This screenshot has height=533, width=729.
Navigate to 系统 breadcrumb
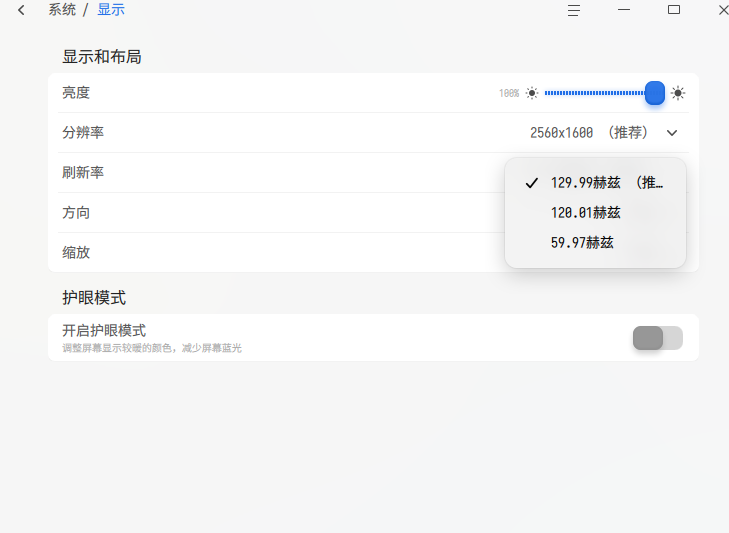coord(62,10)
